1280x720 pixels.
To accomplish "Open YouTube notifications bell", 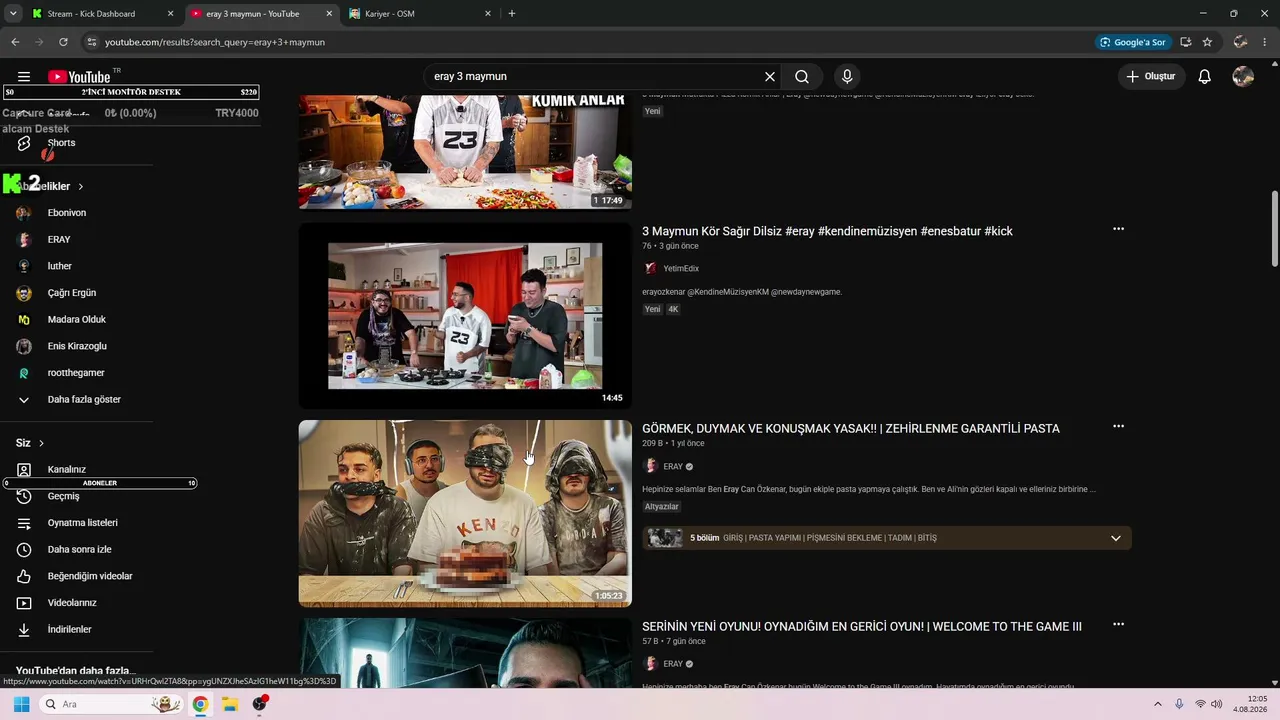I will pyautogui.click(x=1205, y=77).
